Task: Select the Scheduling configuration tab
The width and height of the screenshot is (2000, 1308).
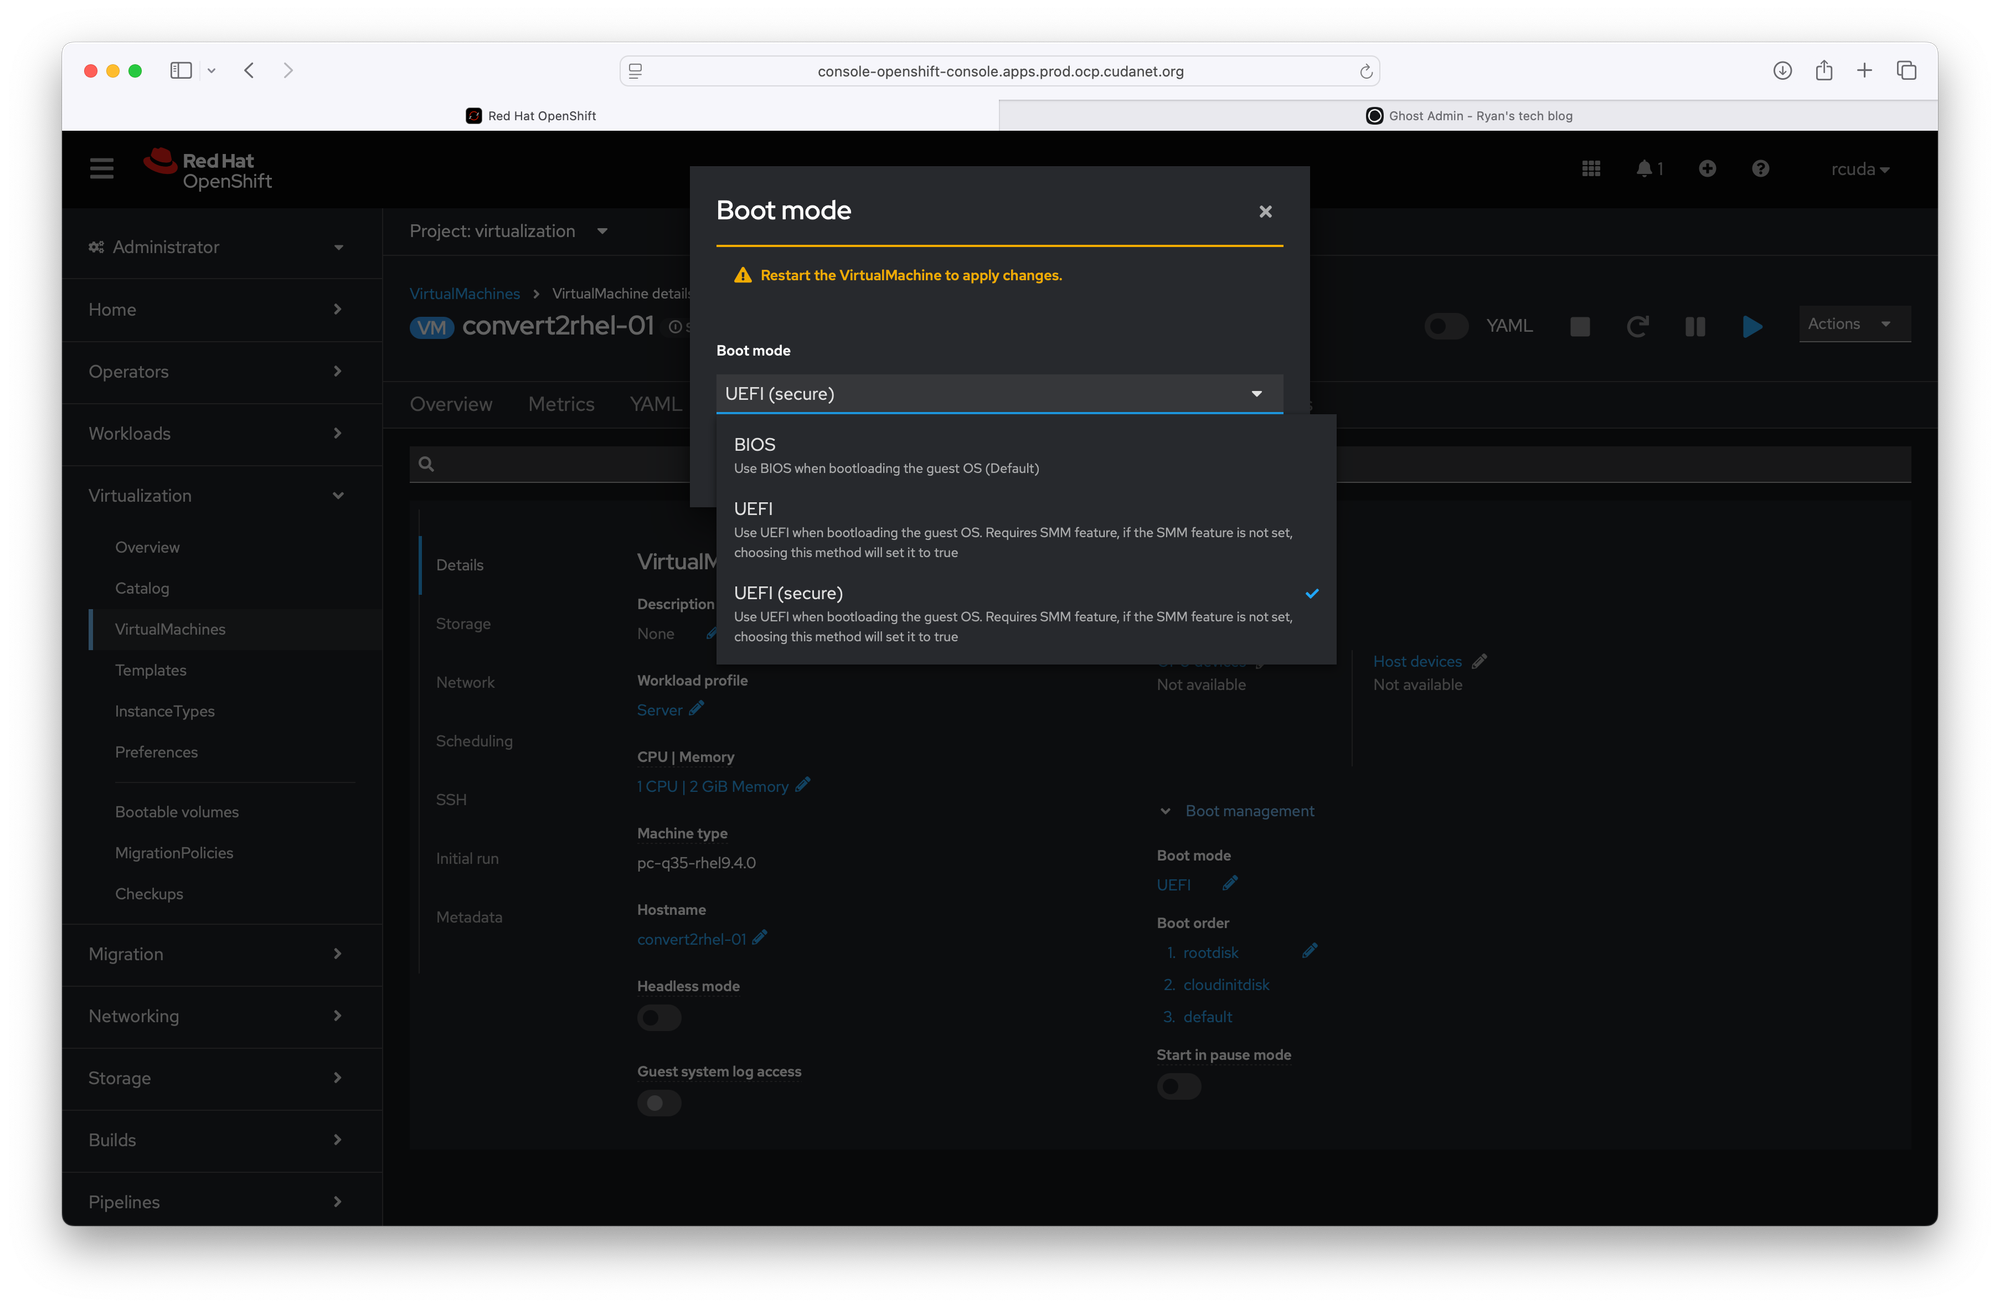Action: (474, 741)
